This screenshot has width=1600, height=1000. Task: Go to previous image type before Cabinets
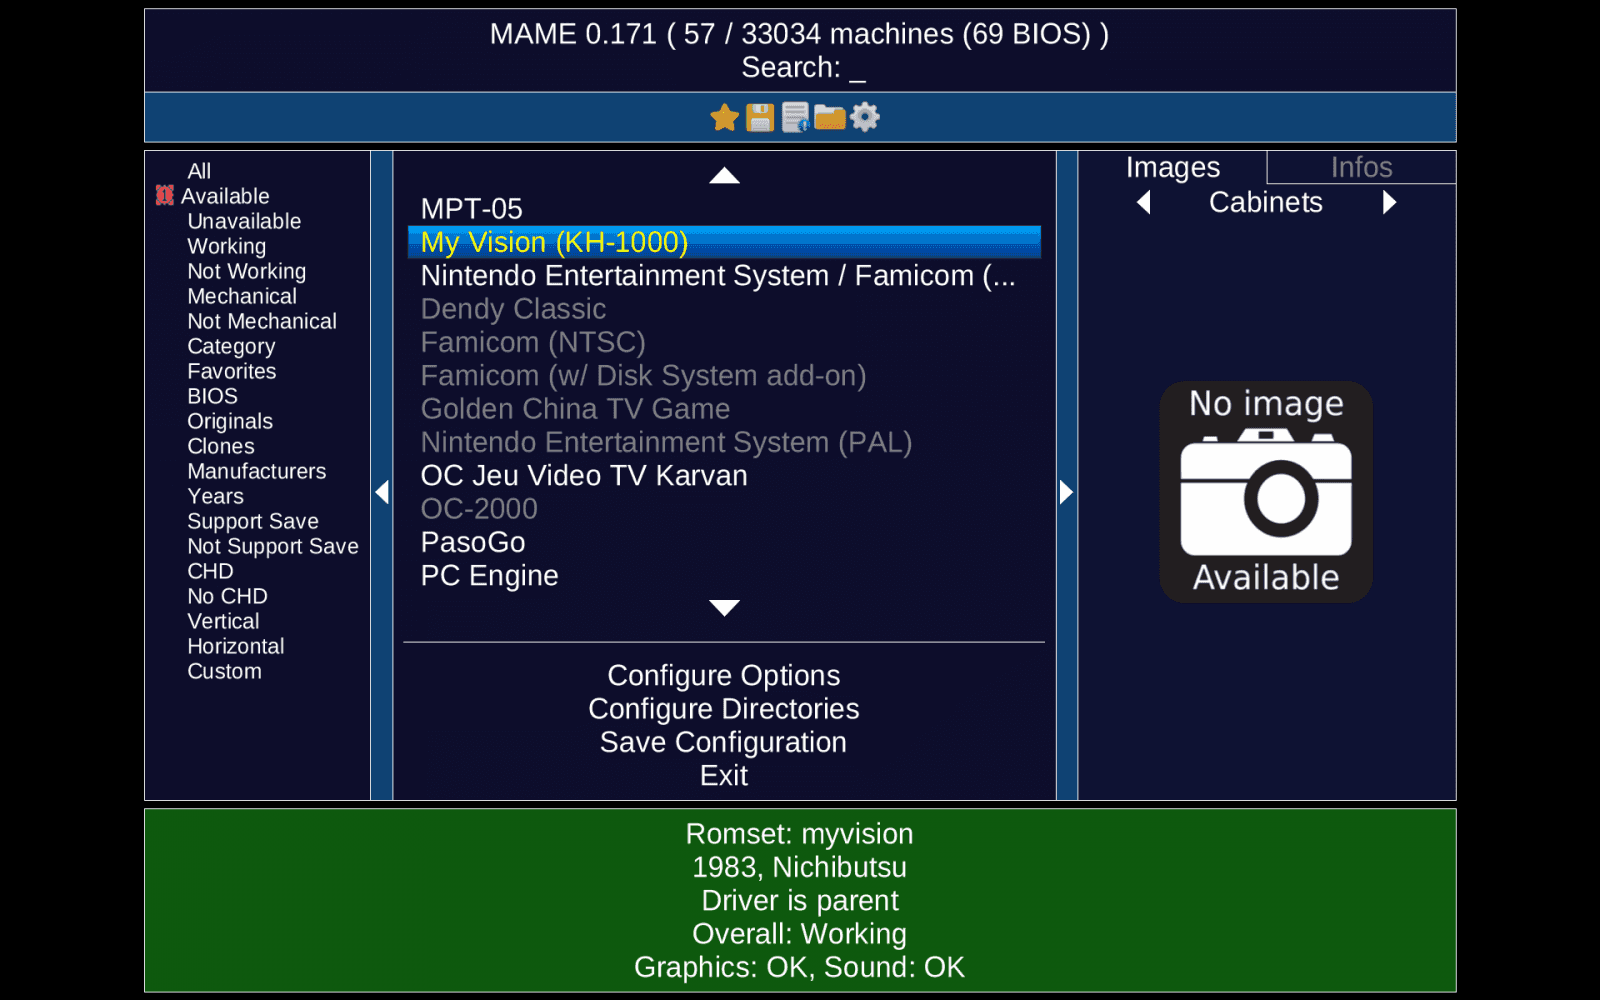tap(1144, 203)
